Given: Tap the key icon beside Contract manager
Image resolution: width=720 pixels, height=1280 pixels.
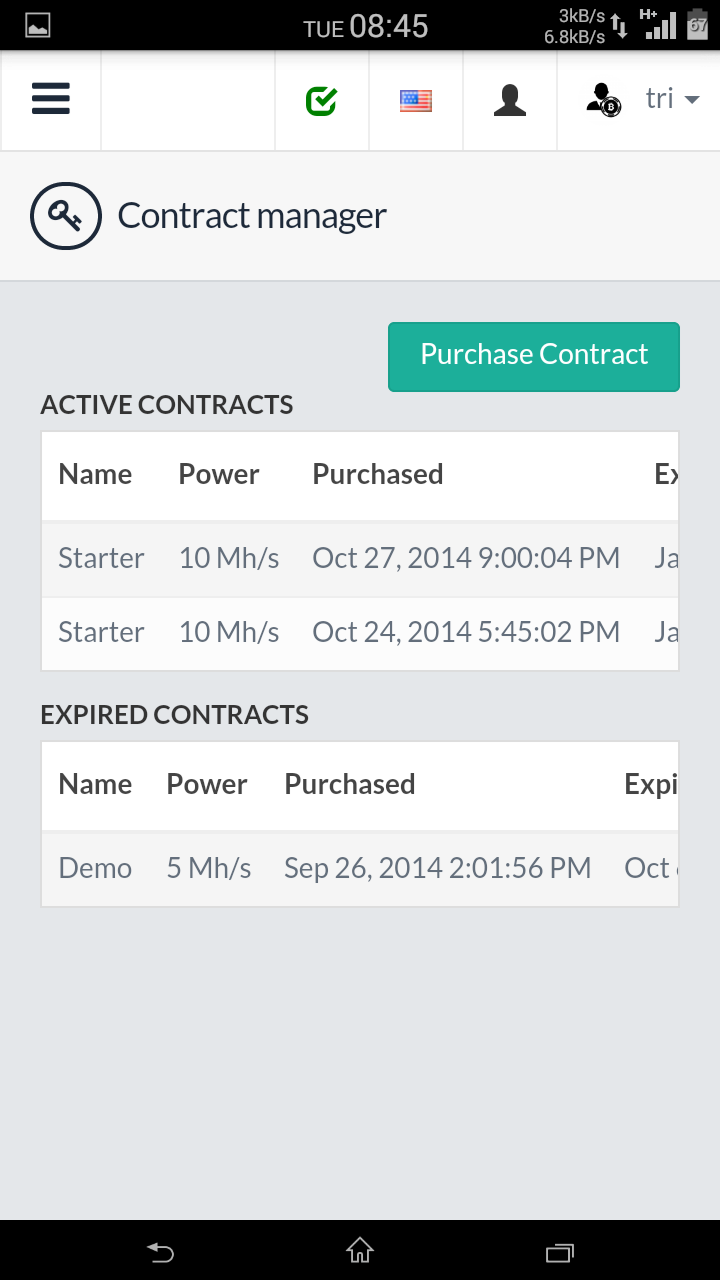Looking at the screenshot, I should (x=66, y=215).
